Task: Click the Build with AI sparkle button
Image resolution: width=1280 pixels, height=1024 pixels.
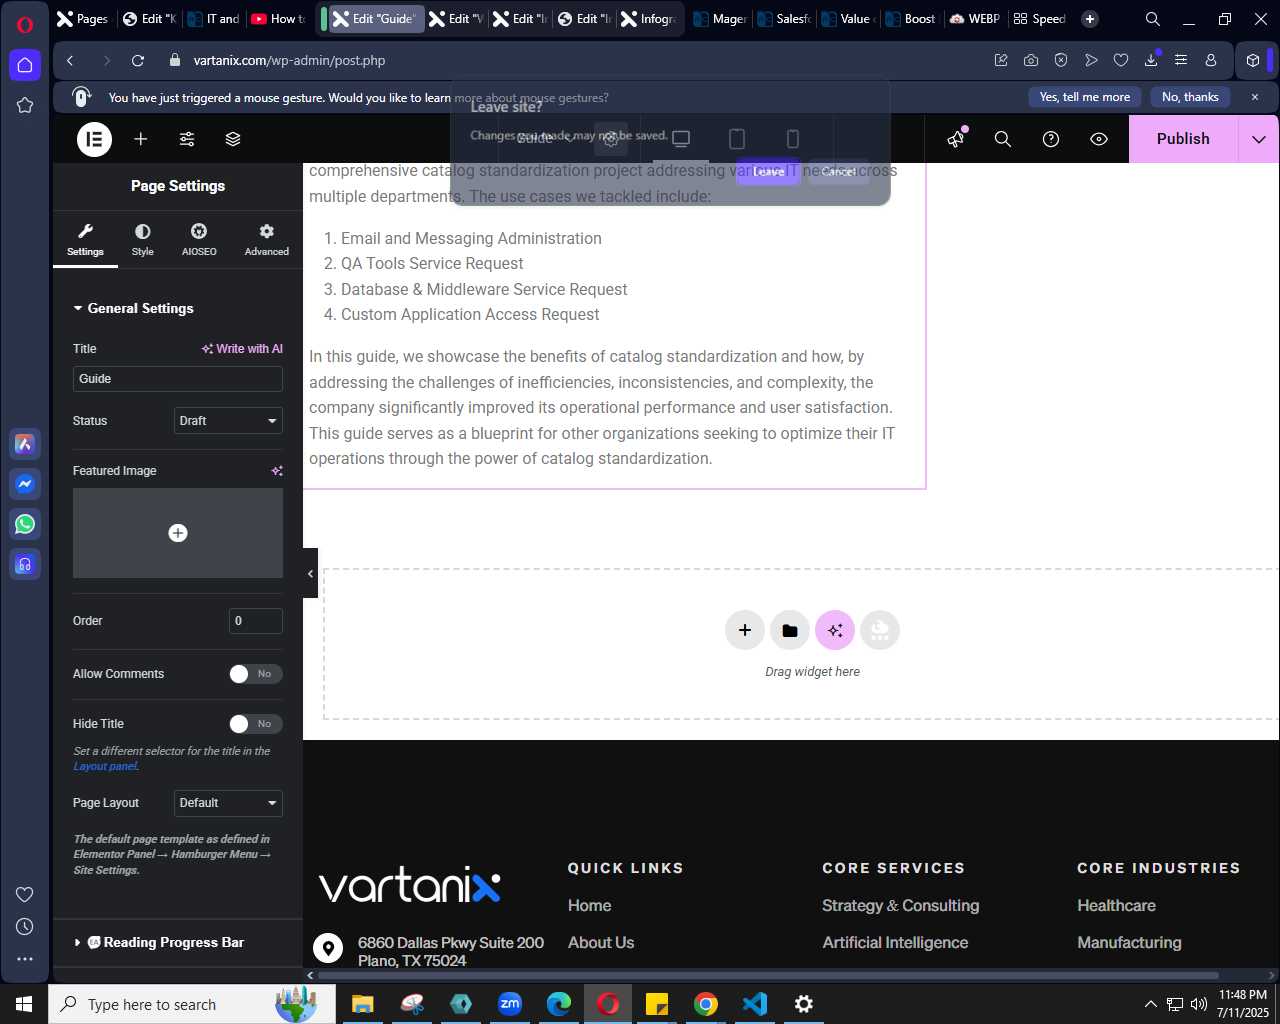Action: (835, 630)
